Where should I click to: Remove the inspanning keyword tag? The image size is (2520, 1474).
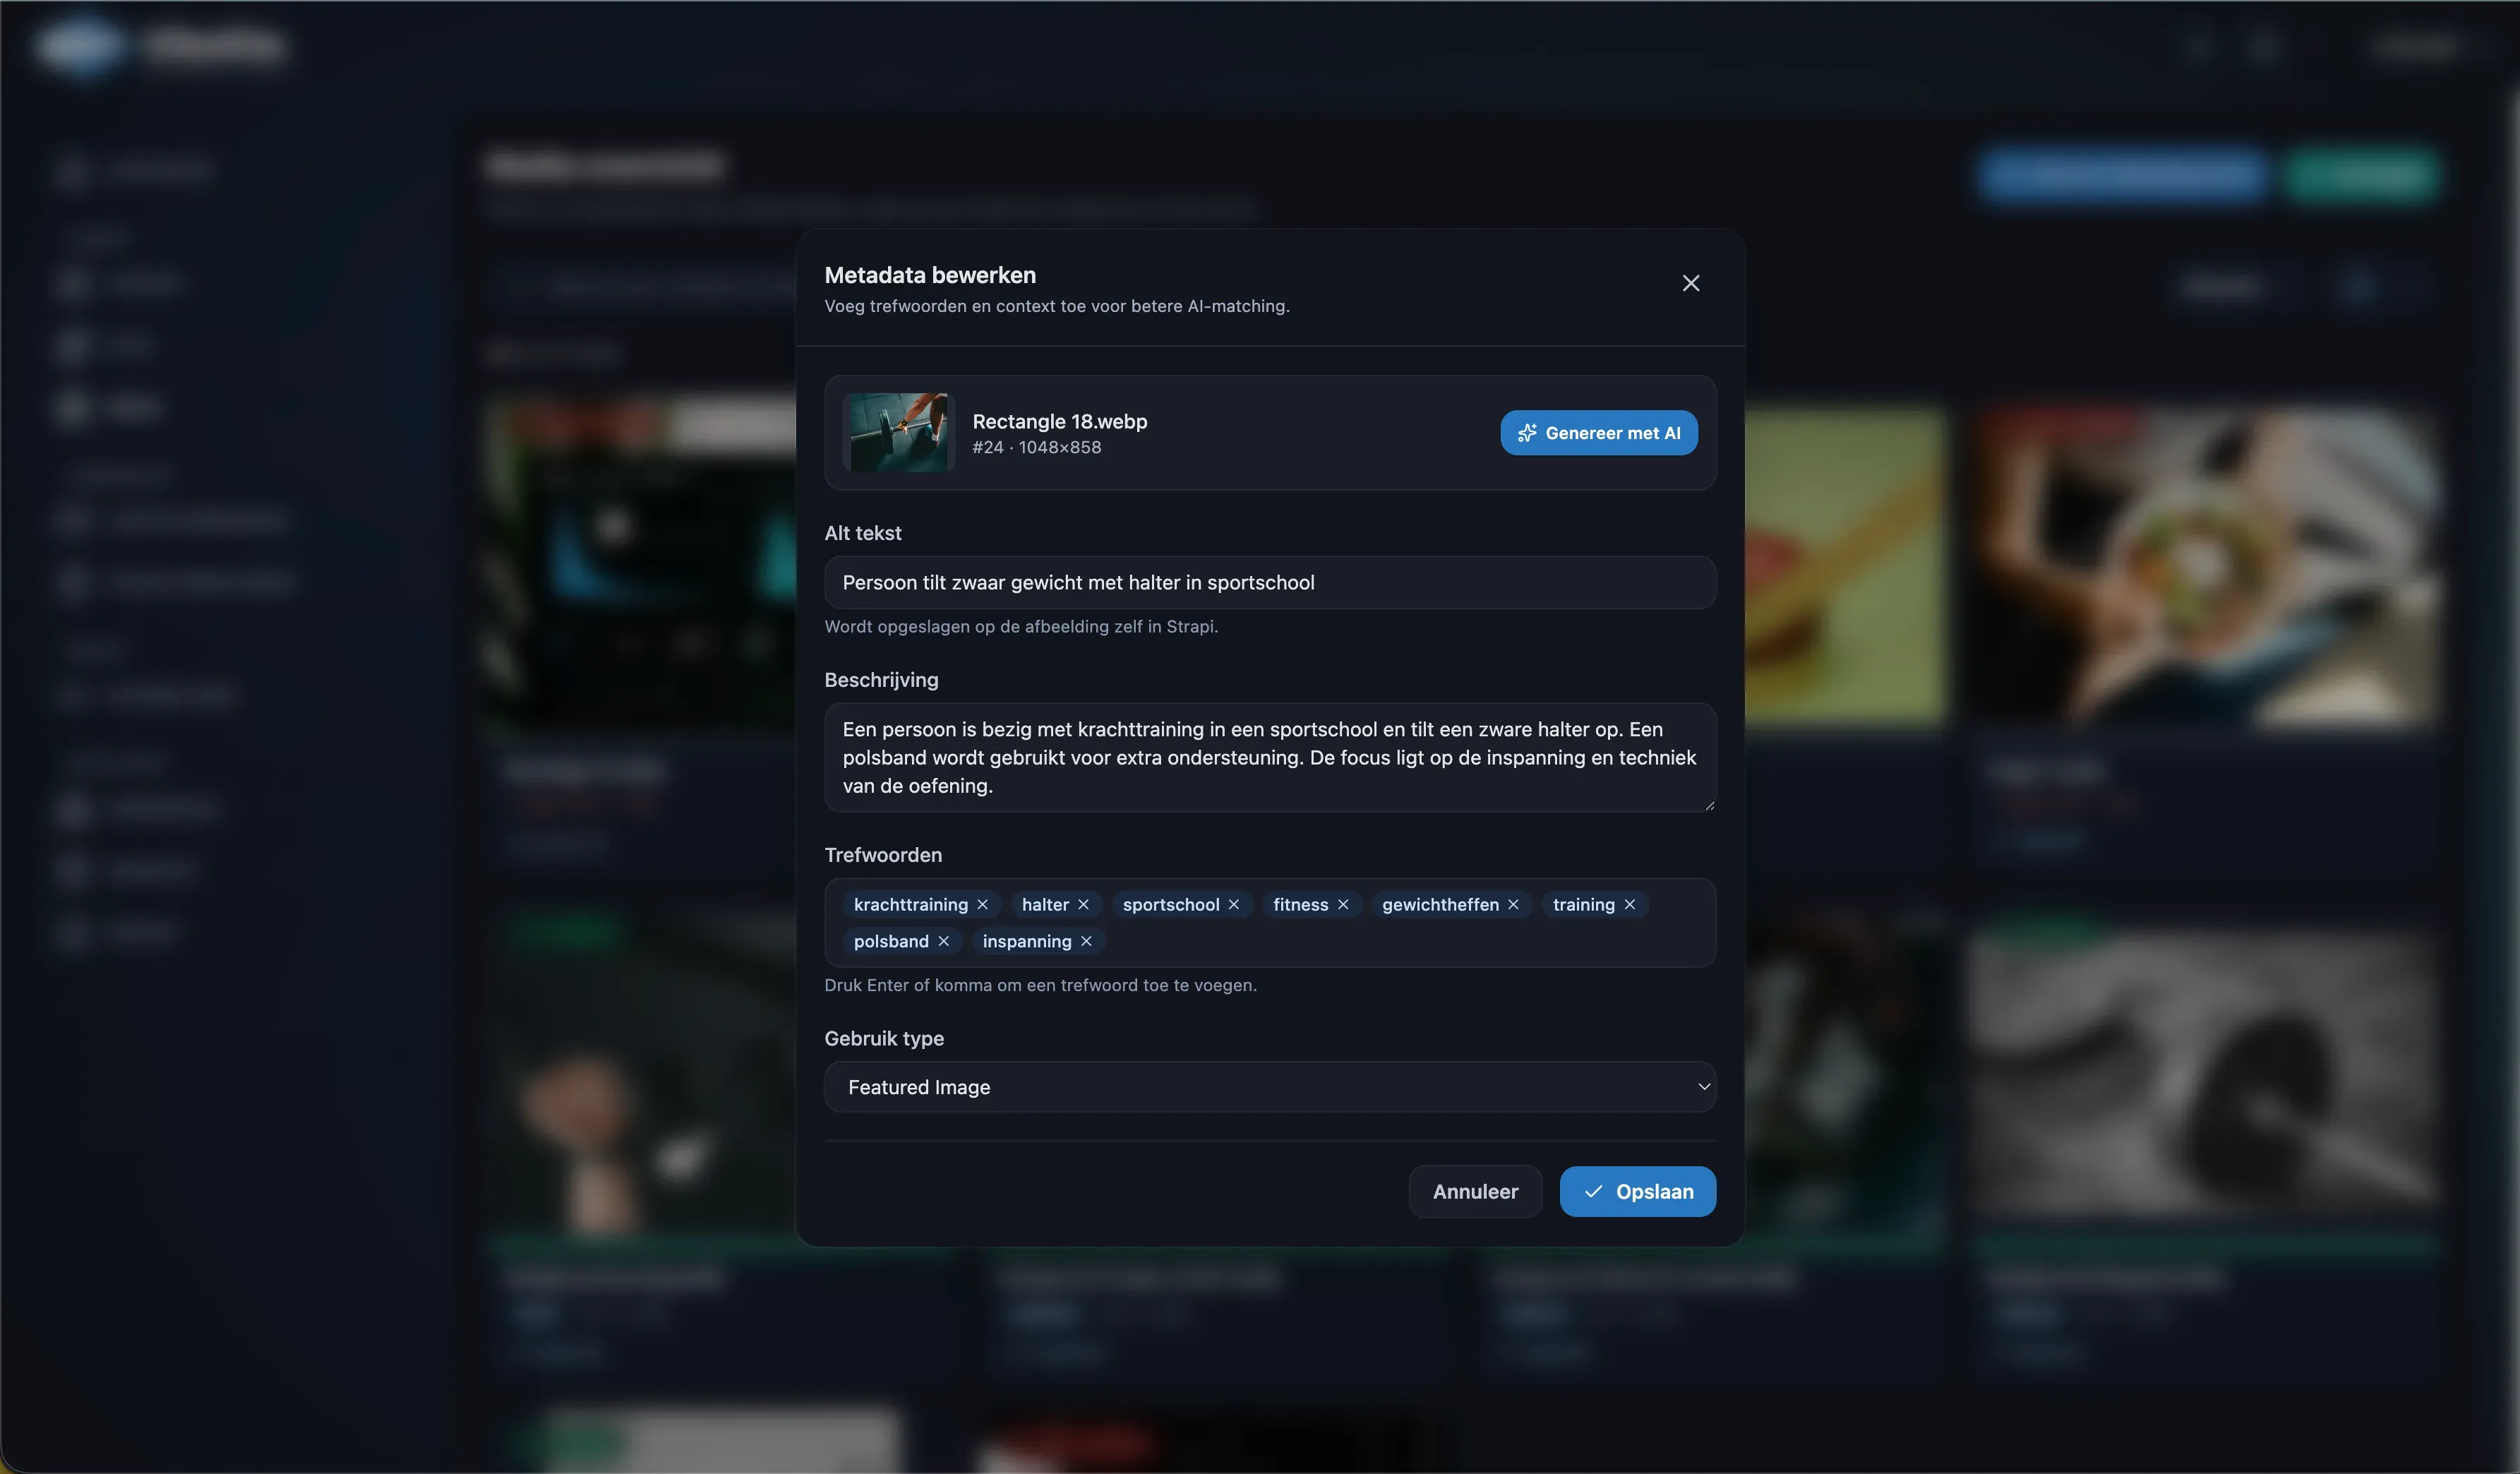(1086, 942)
